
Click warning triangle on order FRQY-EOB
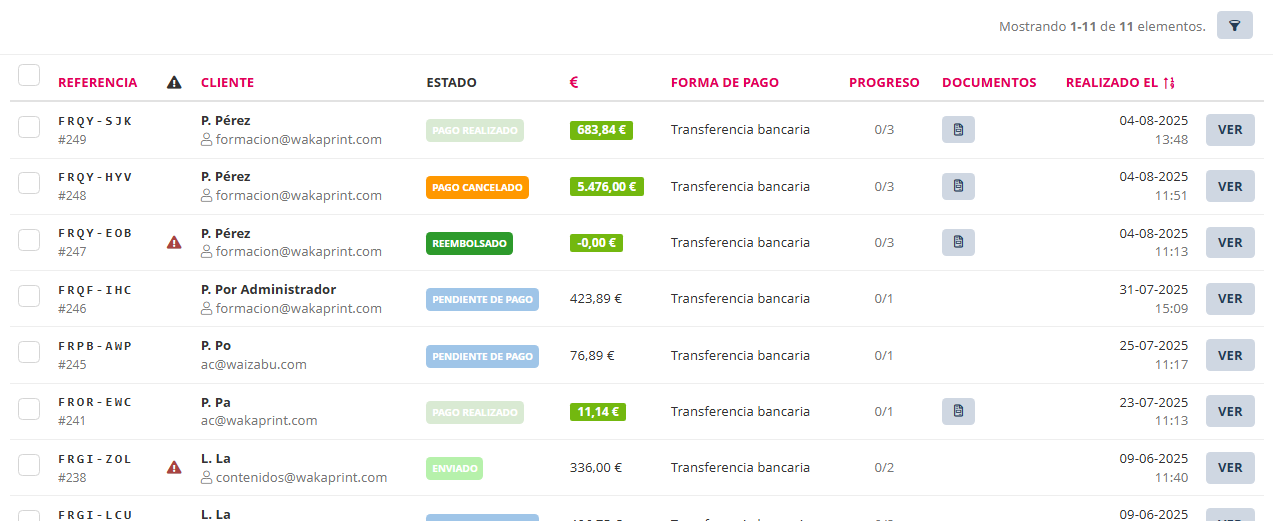pyautogui.click(x=174, y=242)
